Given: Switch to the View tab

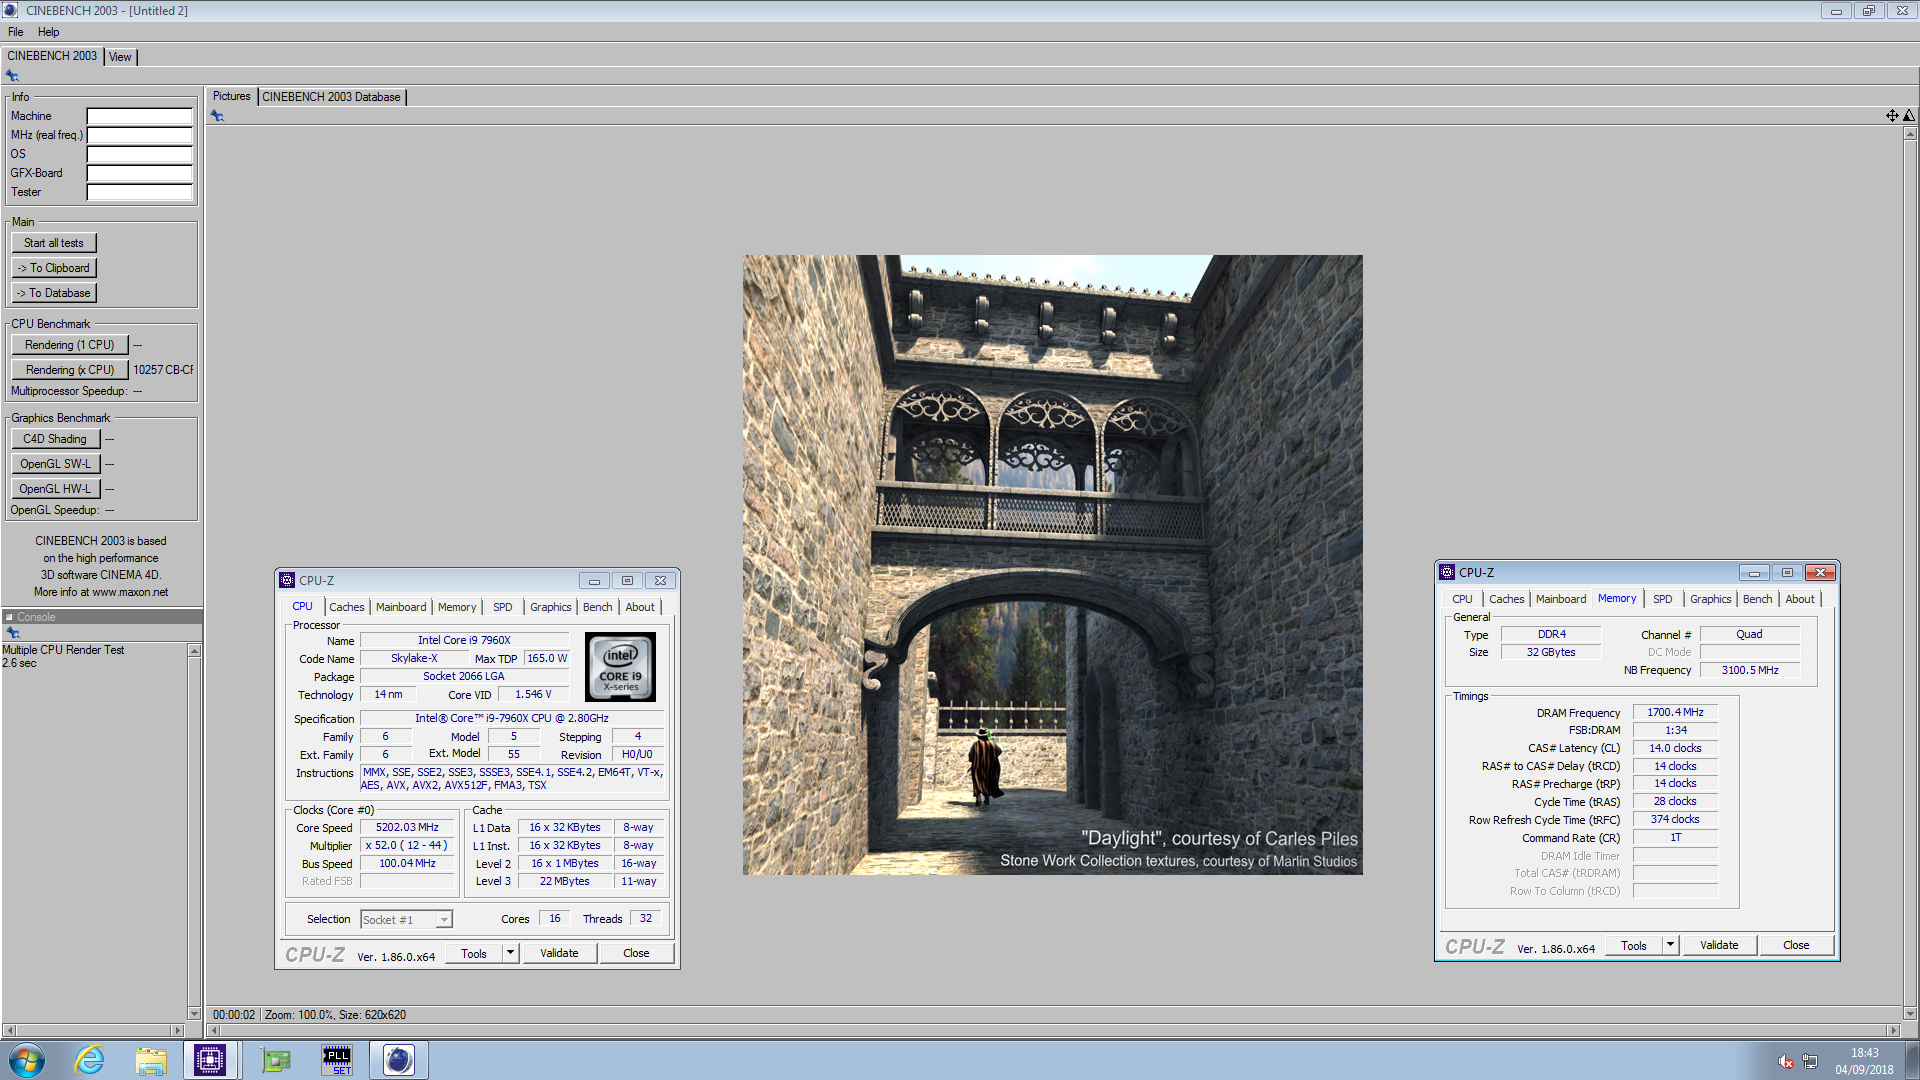Looking at the screenshot, I should pyautogui.click(x=120, y=57).
